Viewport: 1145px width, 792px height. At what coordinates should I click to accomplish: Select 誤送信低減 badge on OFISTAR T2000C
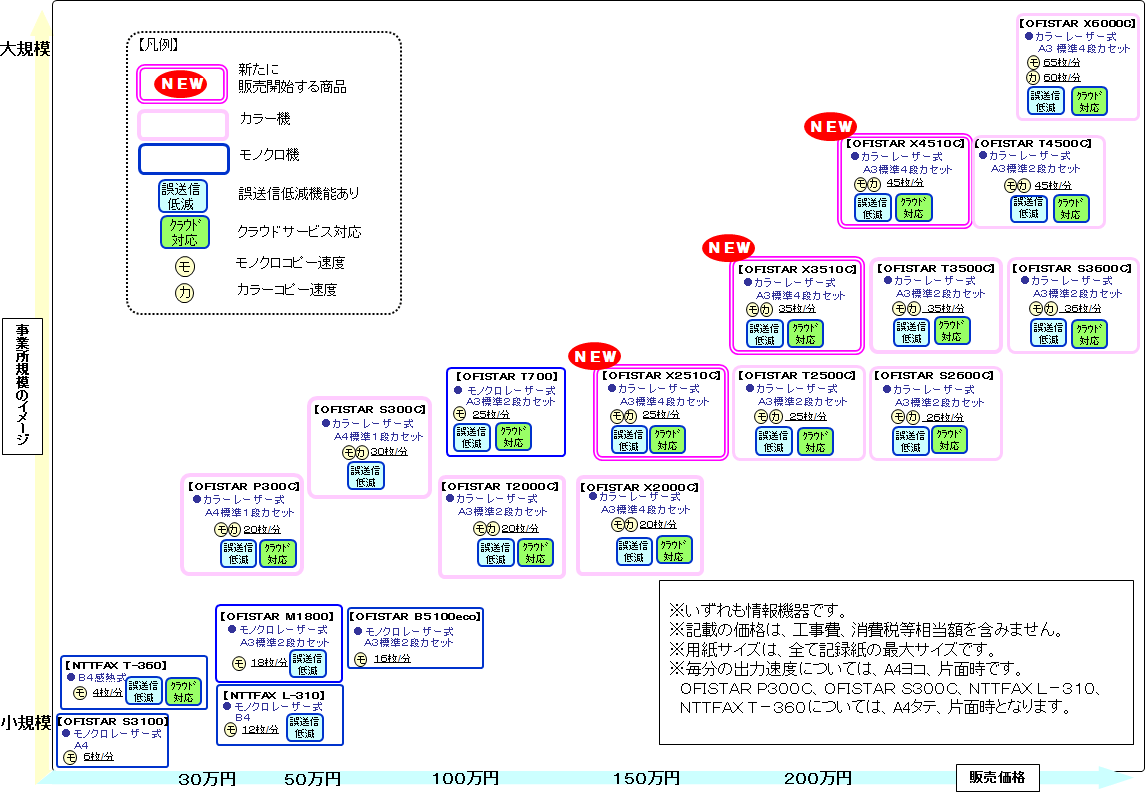(496, 553)
